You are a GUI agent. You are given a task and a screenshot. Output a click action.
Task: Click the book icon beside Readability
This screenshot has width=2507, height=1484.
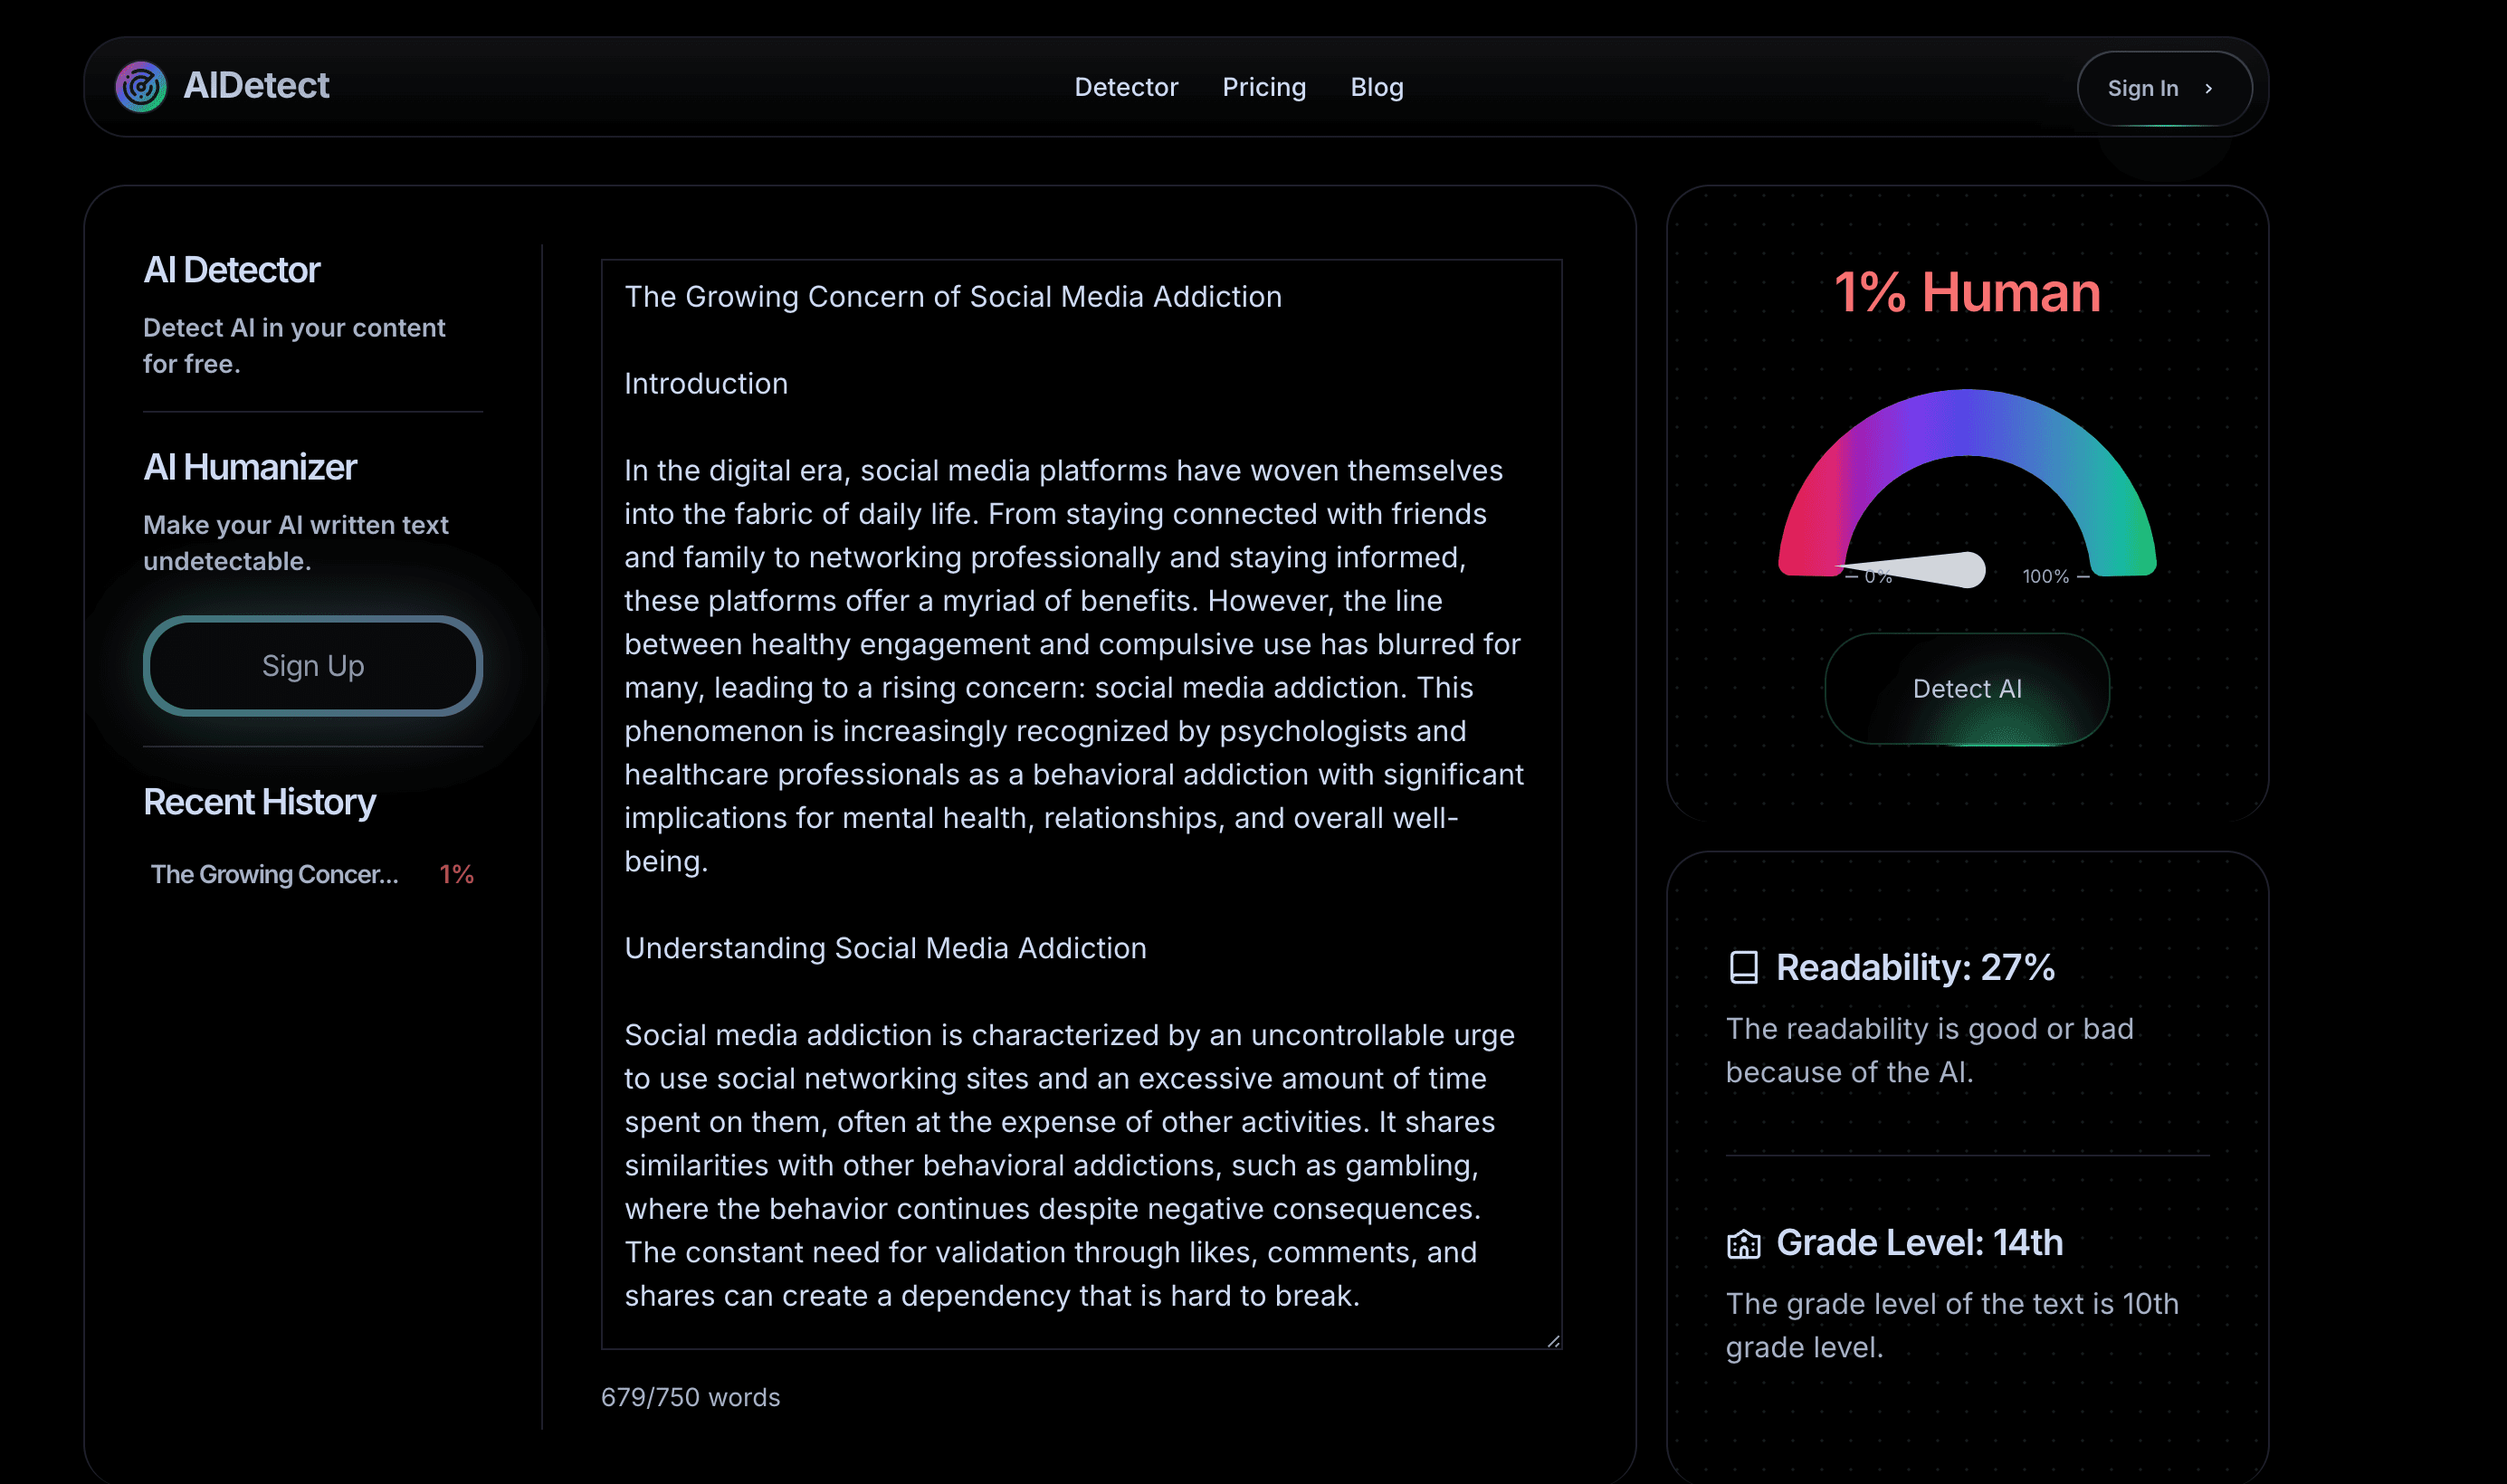point(1743,967)
